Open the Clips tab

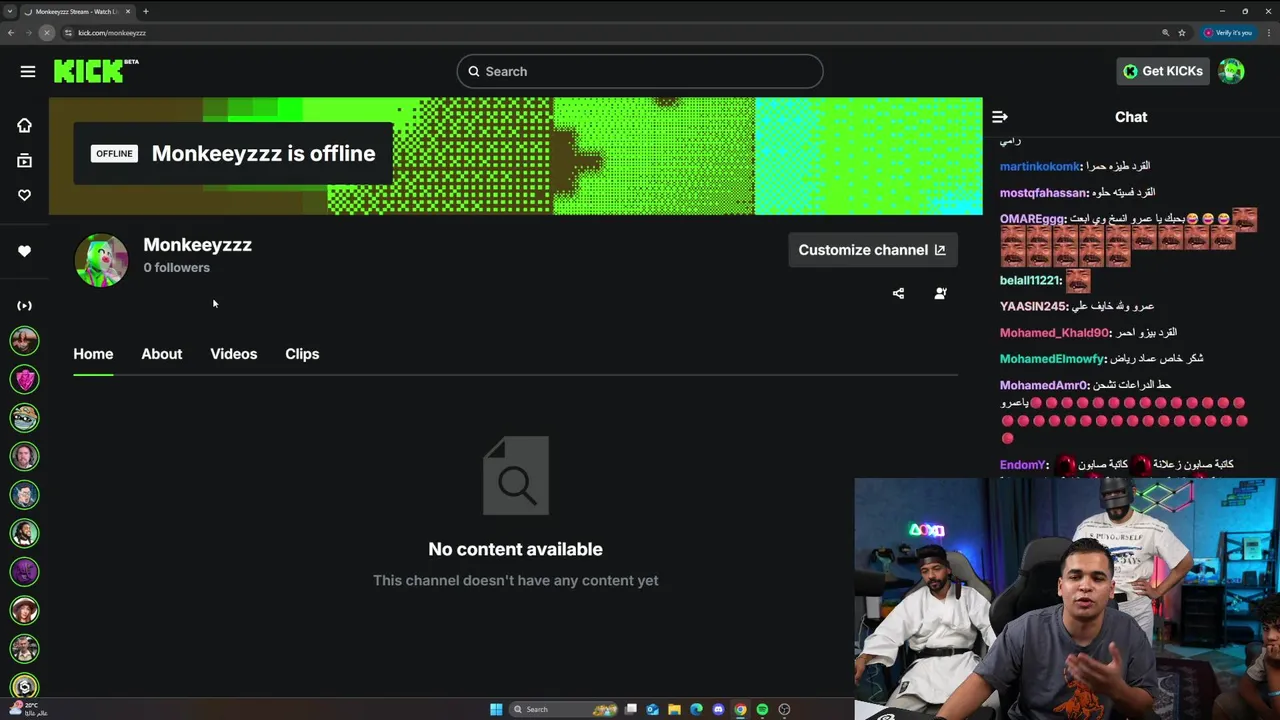click(302, 354)
